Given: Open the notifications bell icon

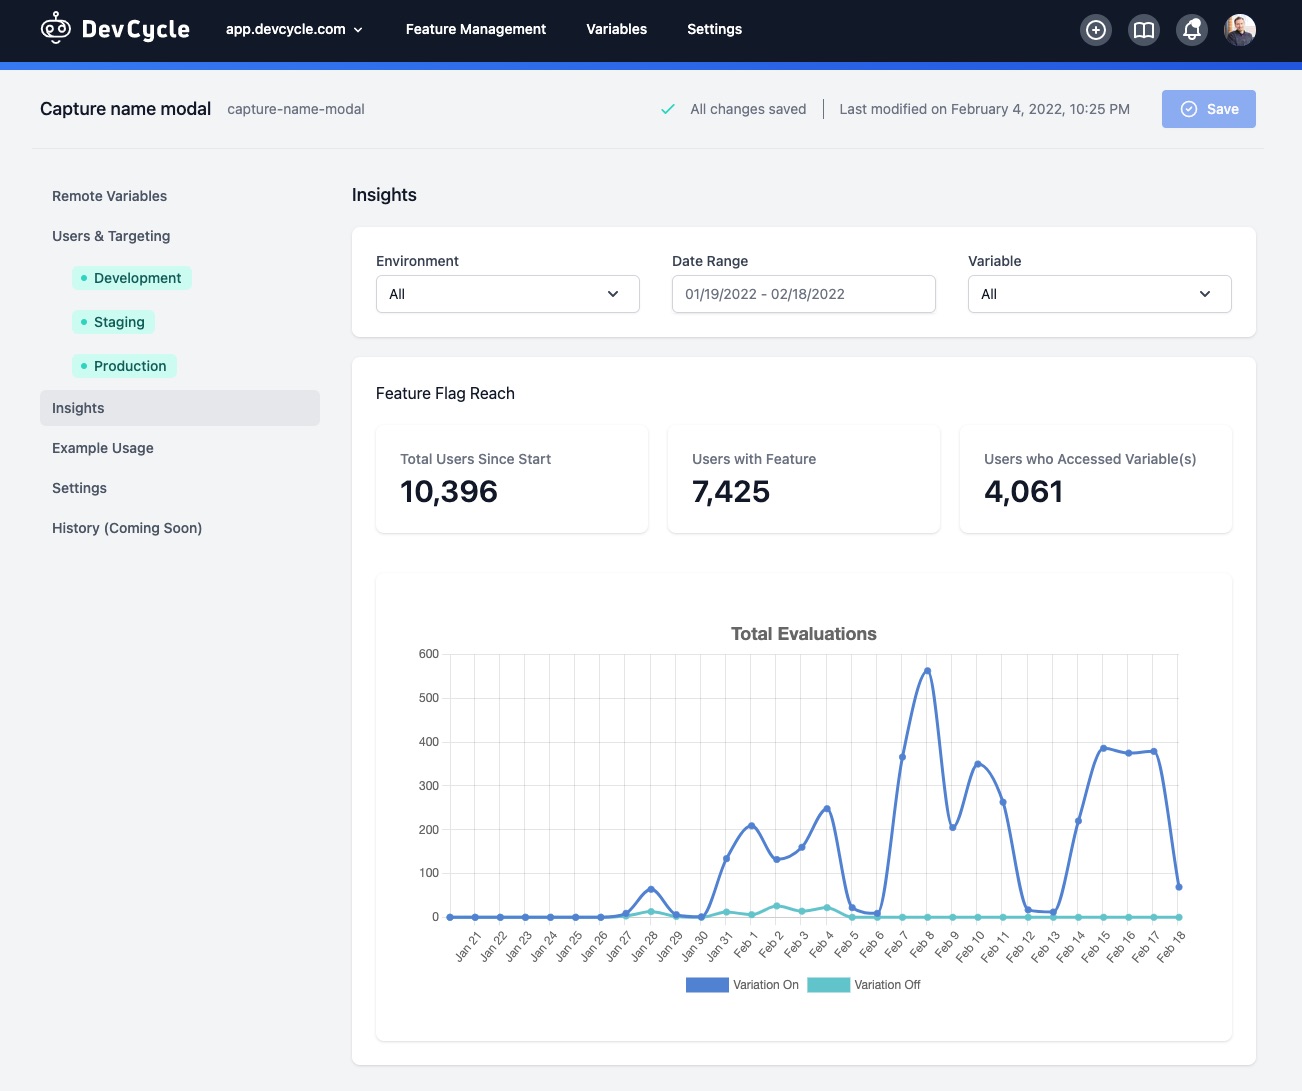Looking at the screenshot, I should tap(1192, 30).
